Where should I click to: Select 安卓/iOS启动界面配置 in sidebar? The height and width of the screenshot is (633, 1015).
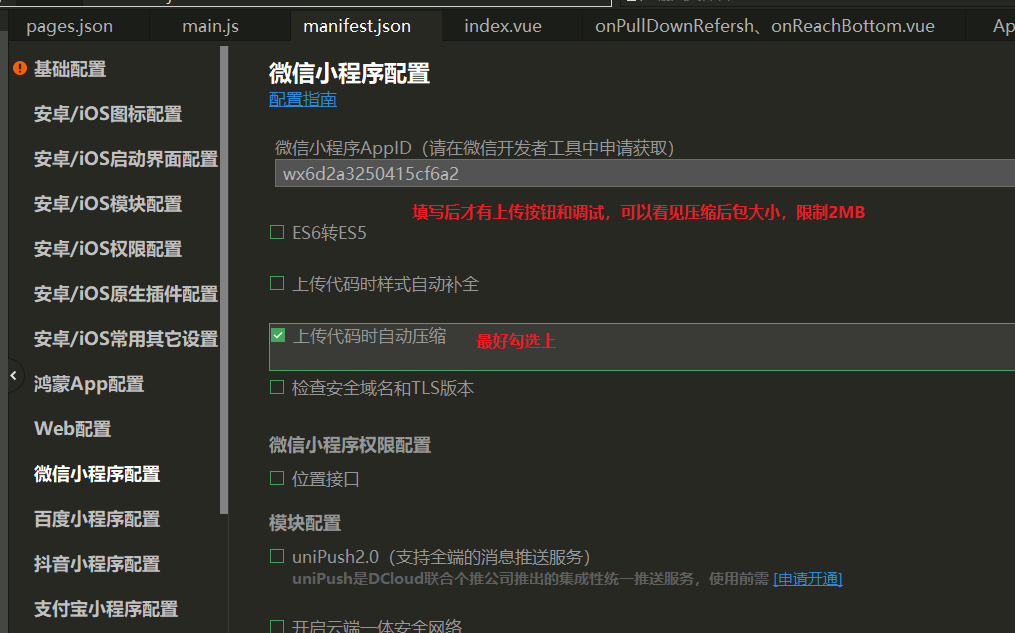pyautogui.click(x=126, y=159)
